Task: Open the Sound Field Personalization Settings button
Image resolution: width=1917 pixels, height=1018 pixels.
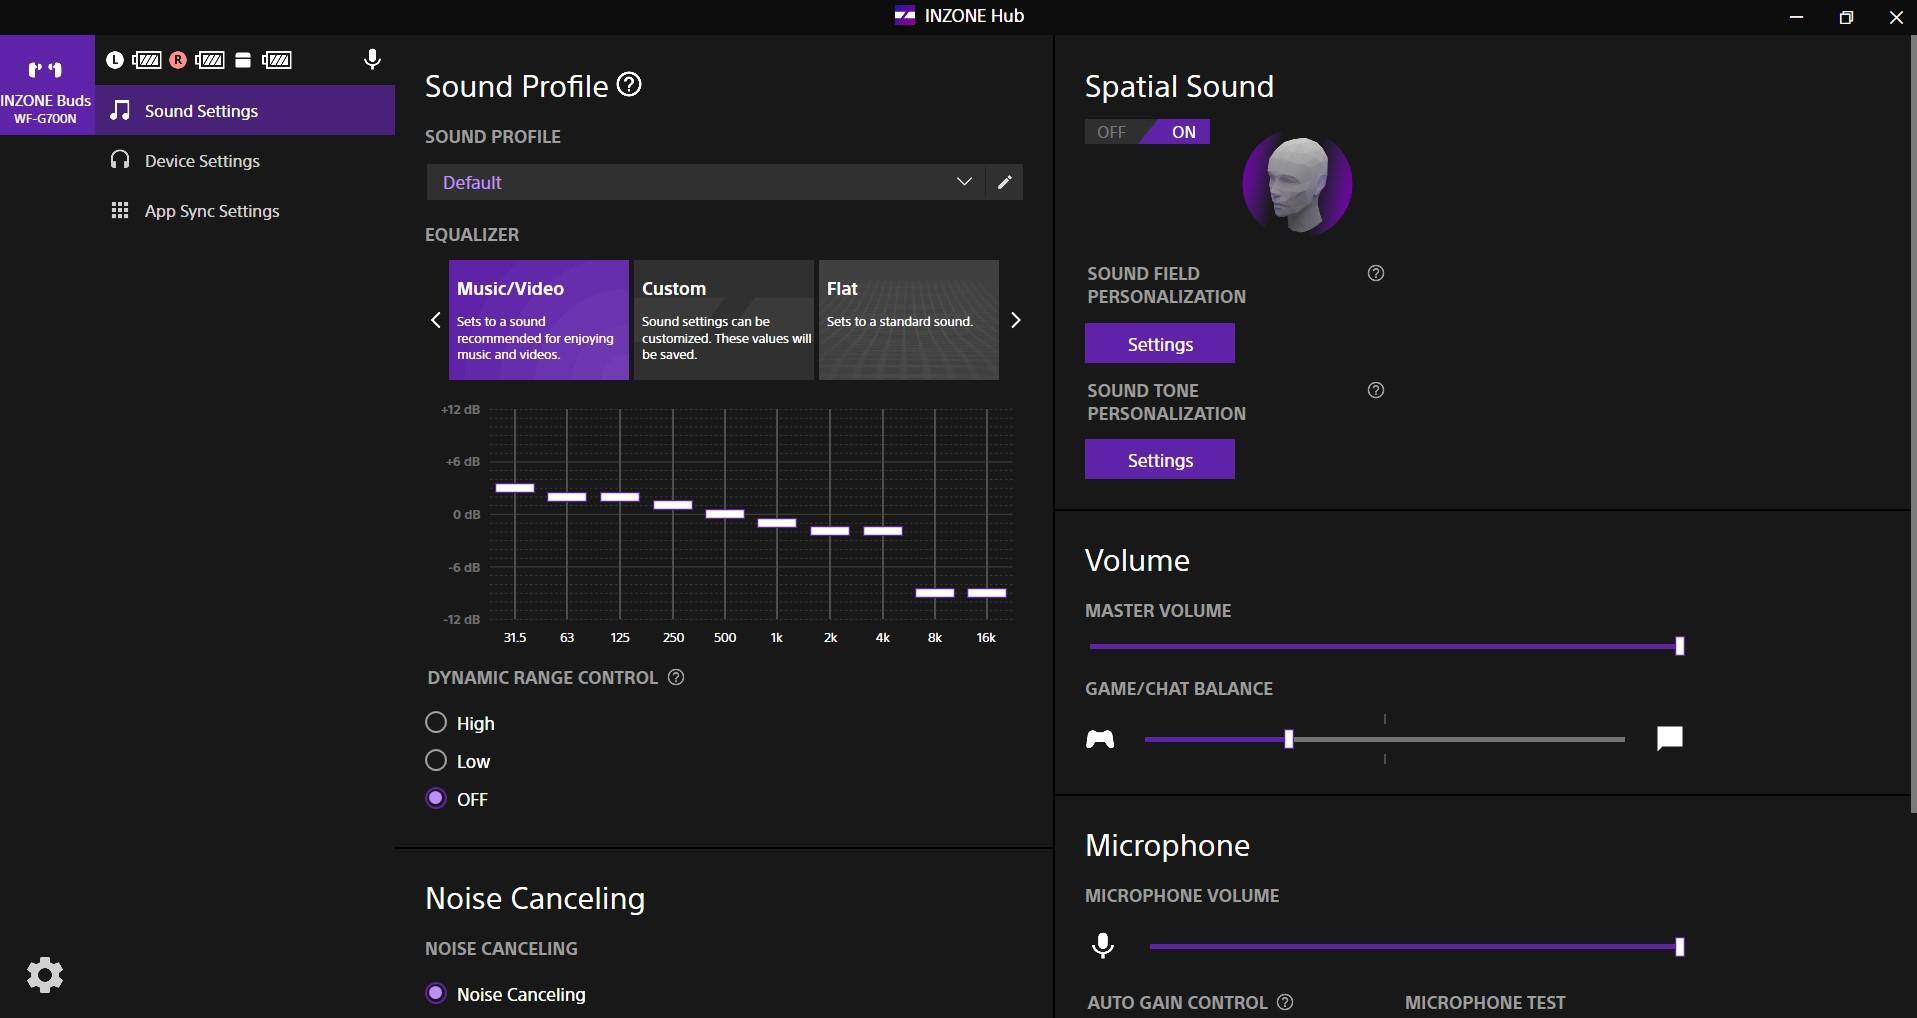Action: 1159,344
